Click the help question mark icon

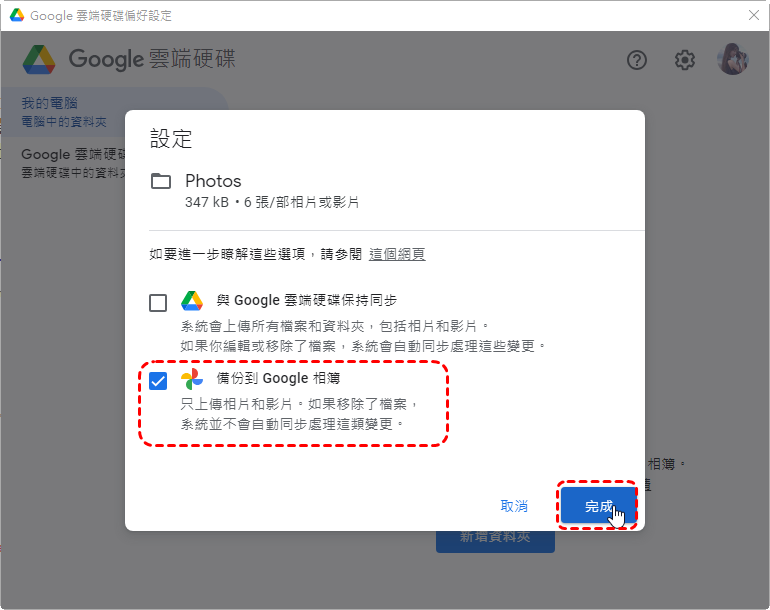(x=636, y=60)
